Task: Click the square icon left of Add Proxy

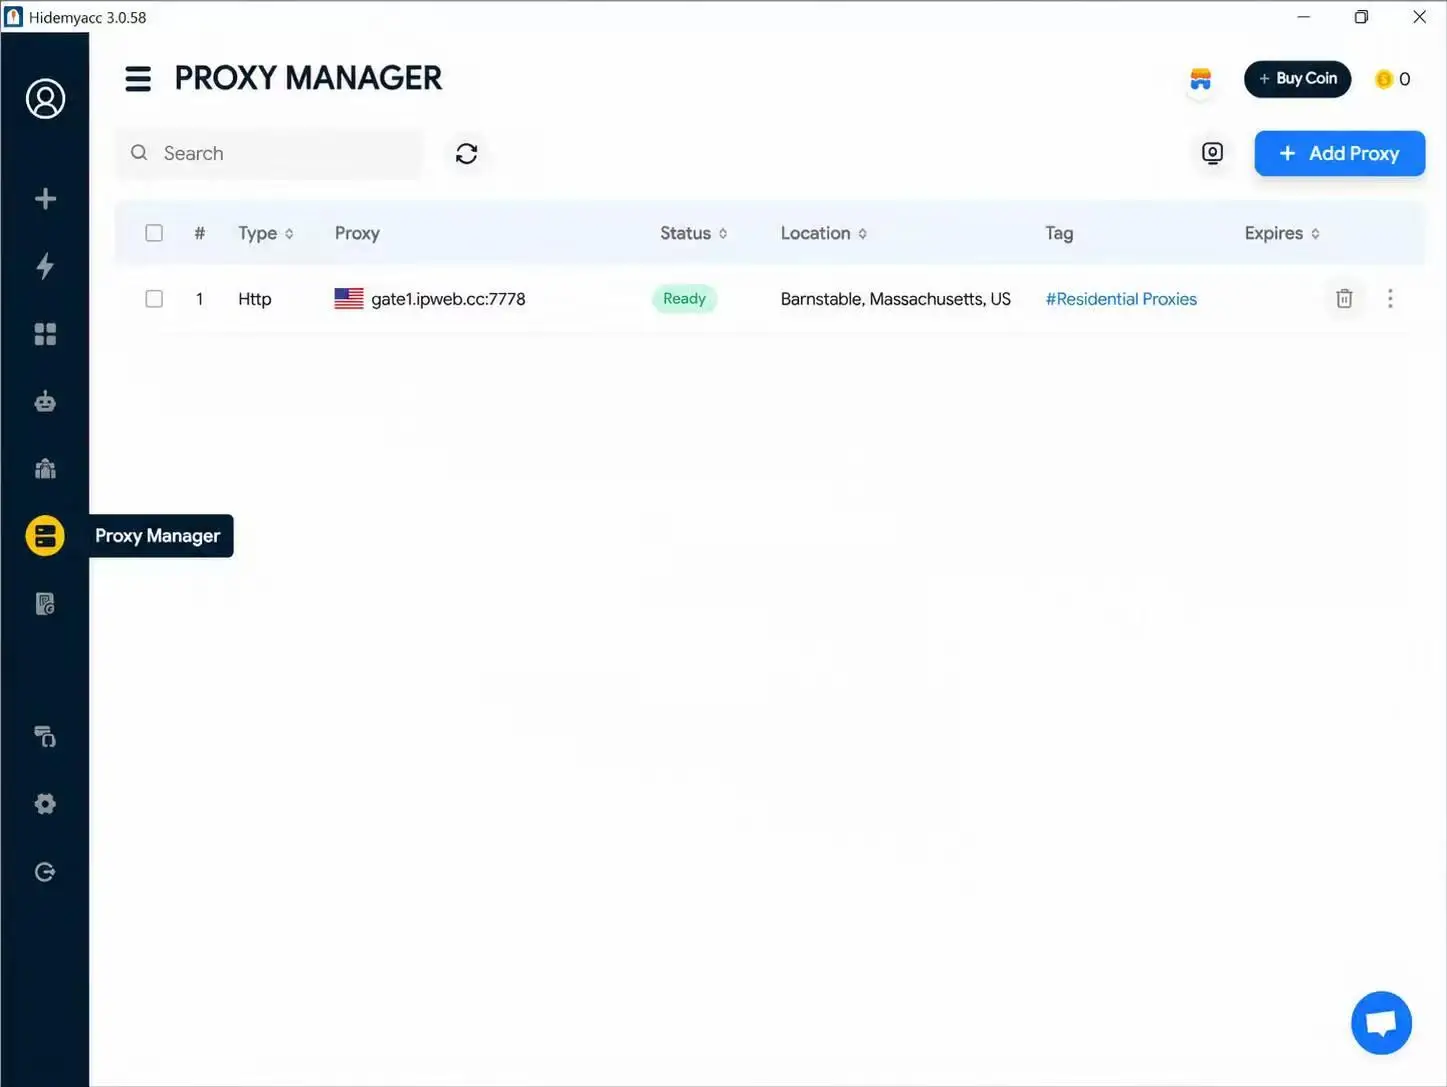Action: pos(1212,153)
